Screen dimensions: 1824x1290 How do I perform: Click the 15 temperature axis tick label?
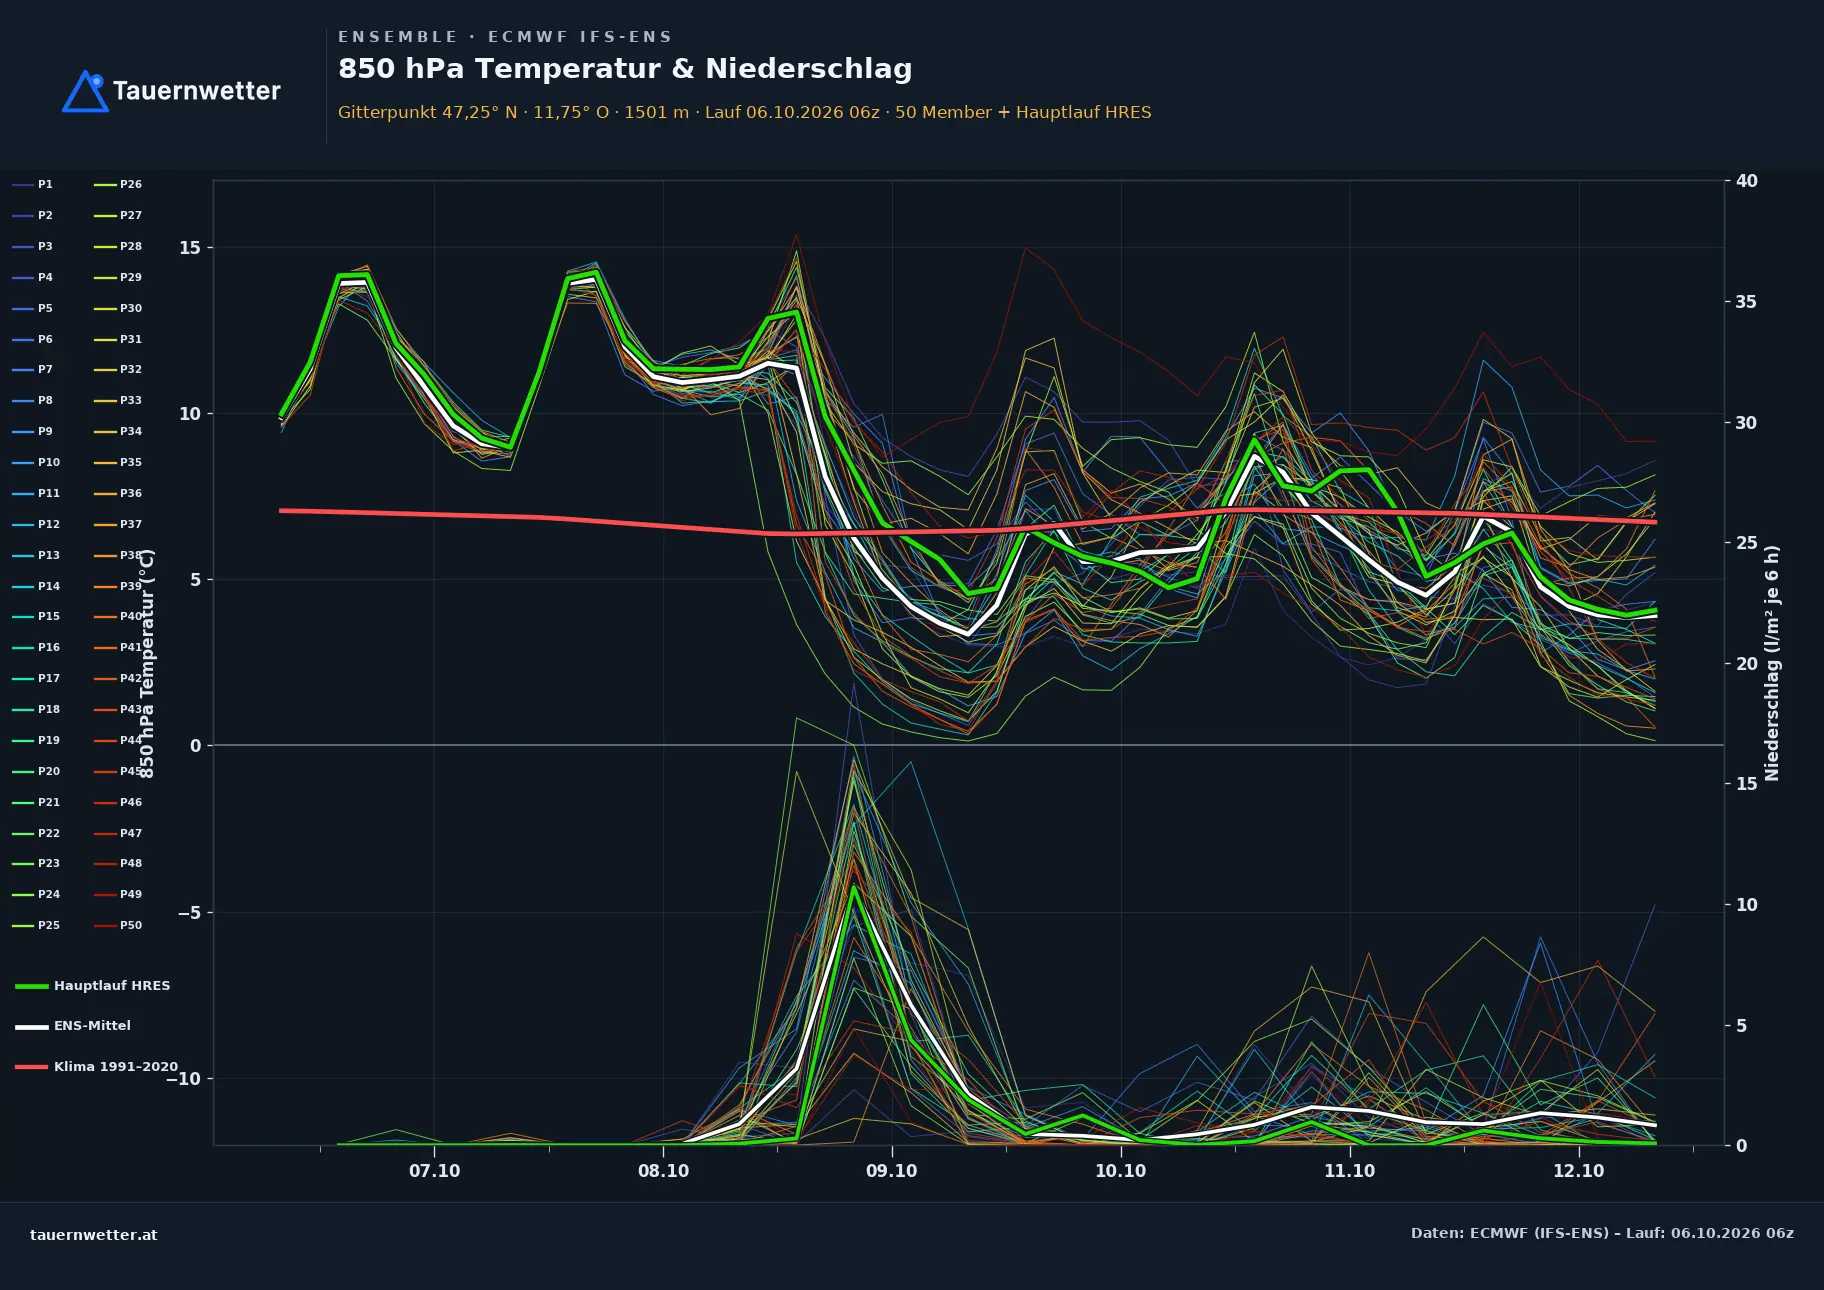click(x=190, y=248)
